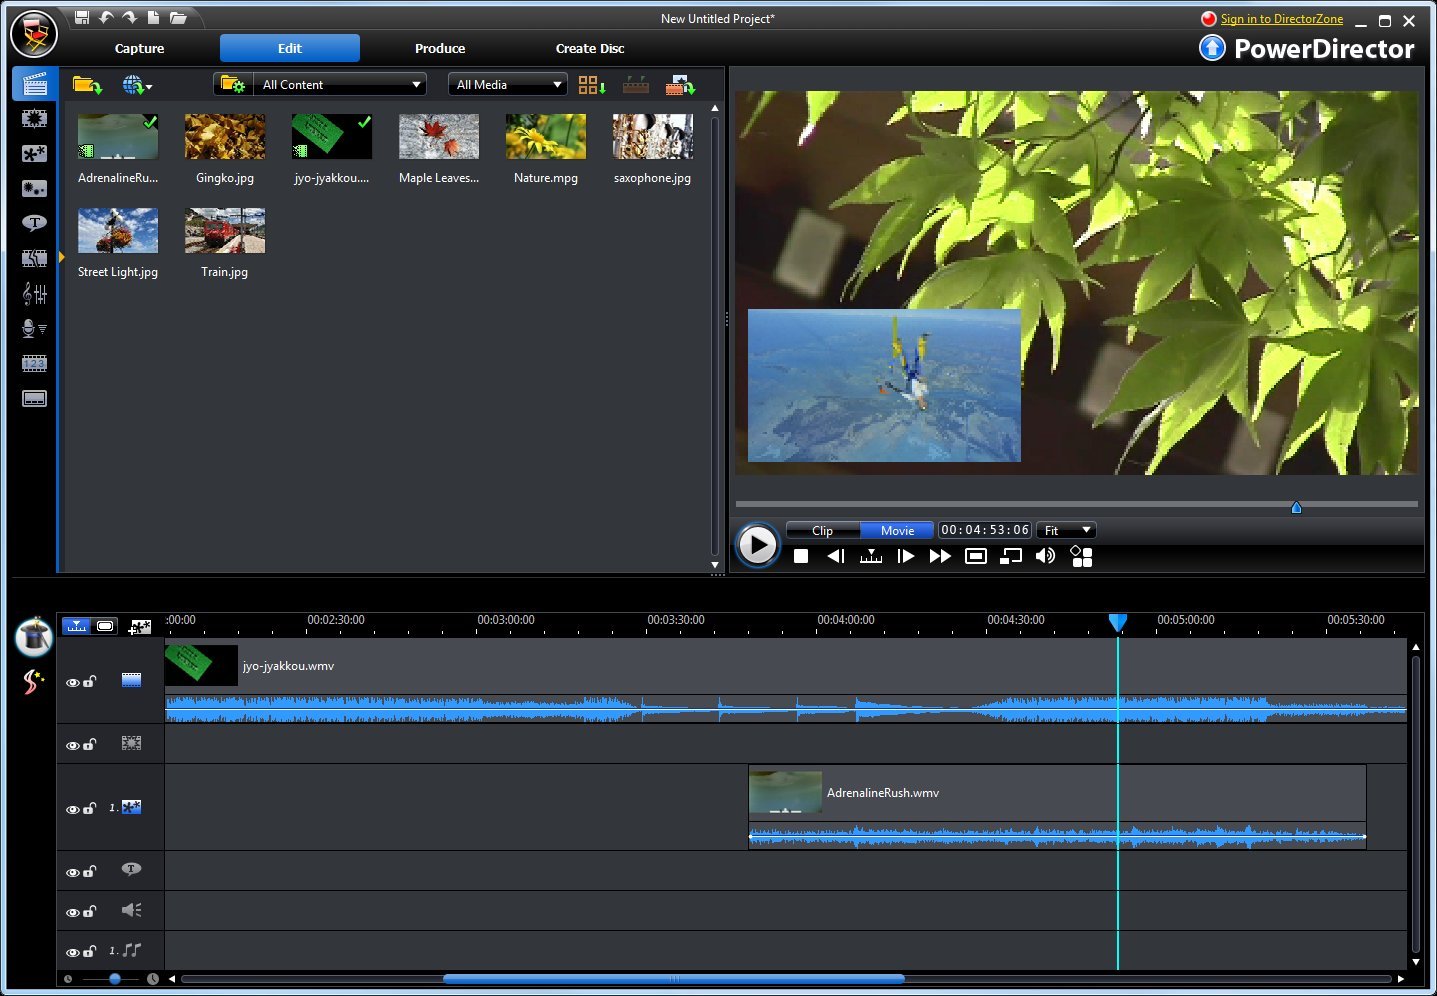Open the Voice-Over Recording Room microphone icon

tap(35, 329)
